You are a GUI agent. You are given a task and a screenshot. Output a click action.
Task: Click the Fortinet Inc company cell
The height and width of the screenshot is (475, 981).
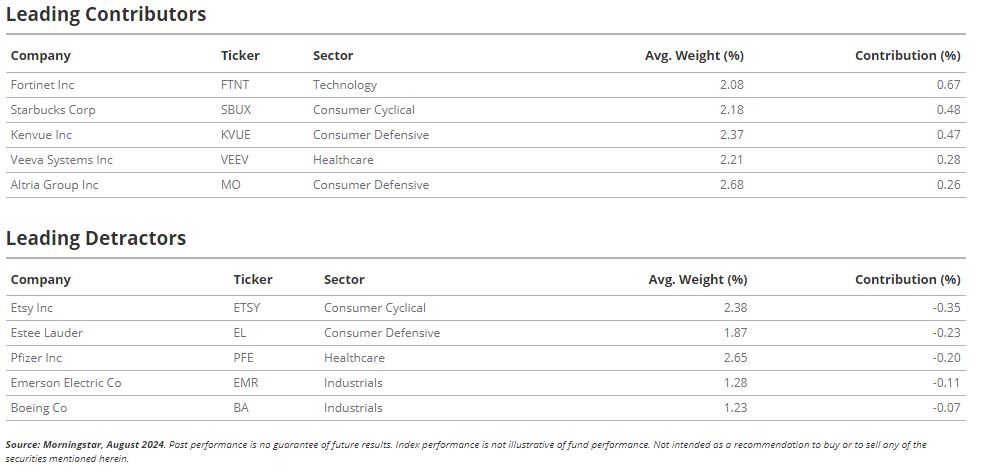coord(42,85)
